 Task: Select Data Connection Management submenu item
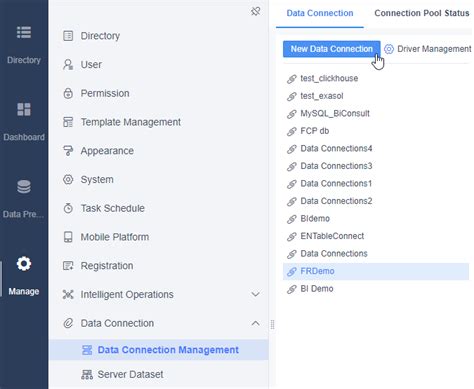tap(159, 350)
